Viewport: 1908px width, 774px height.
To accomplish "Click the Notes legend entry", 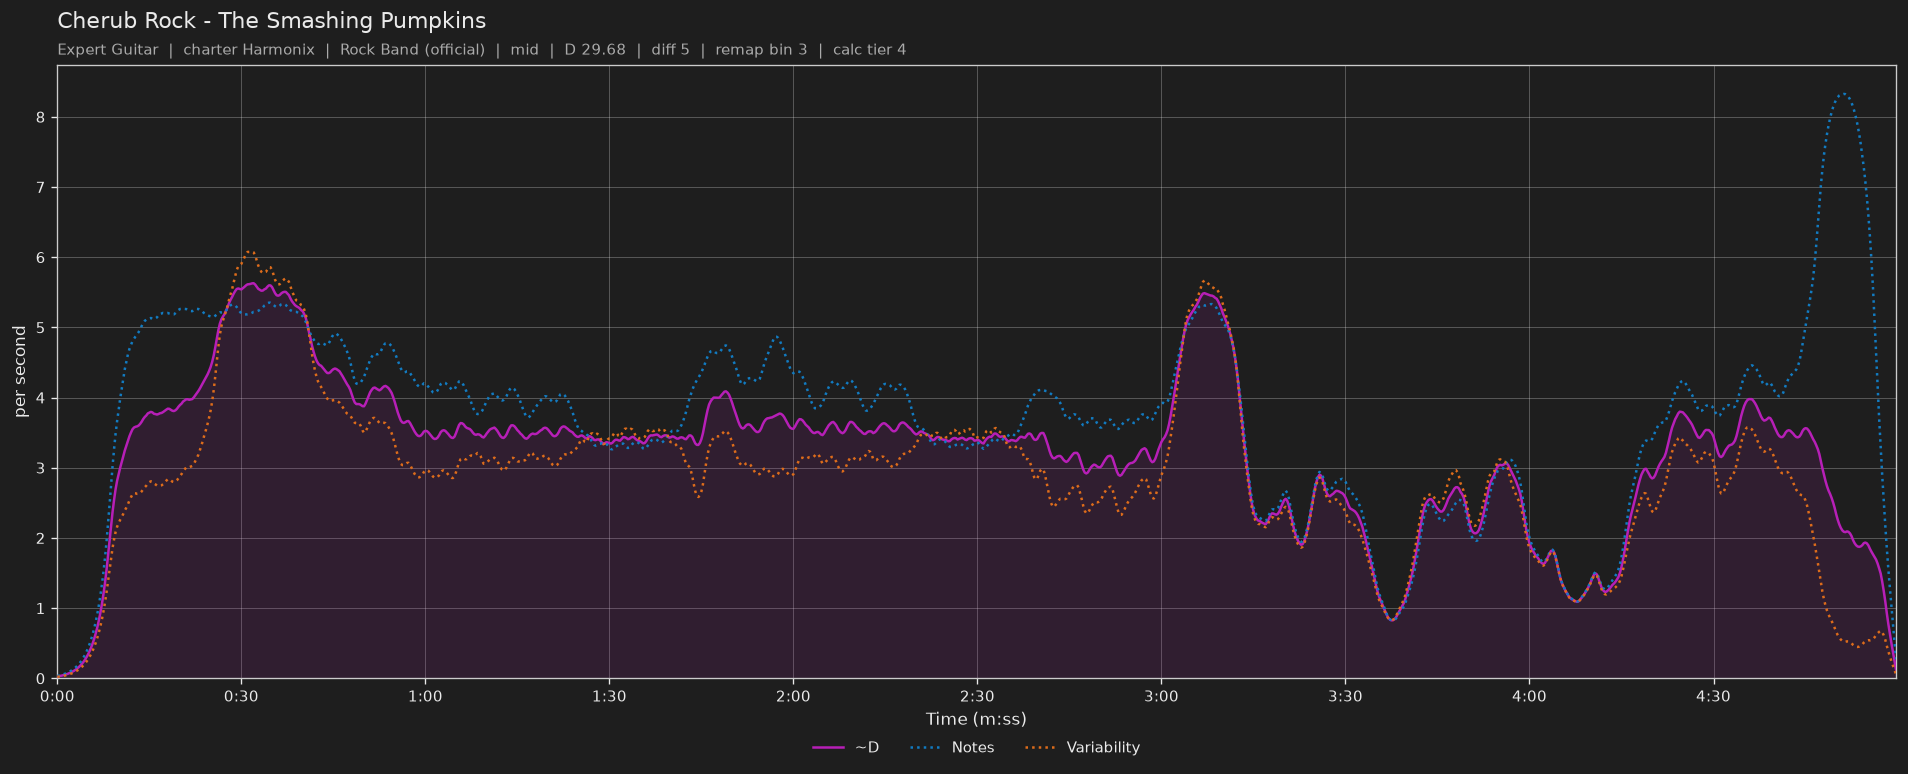I will [952, 747].
